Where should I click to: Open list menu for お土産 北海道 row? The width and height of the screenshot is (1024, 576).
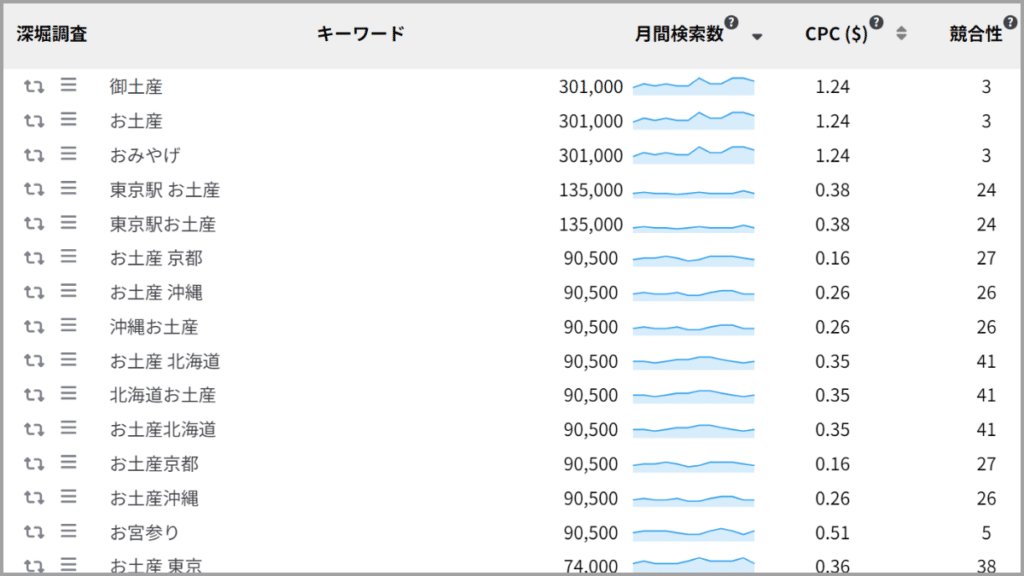point(68,360)
